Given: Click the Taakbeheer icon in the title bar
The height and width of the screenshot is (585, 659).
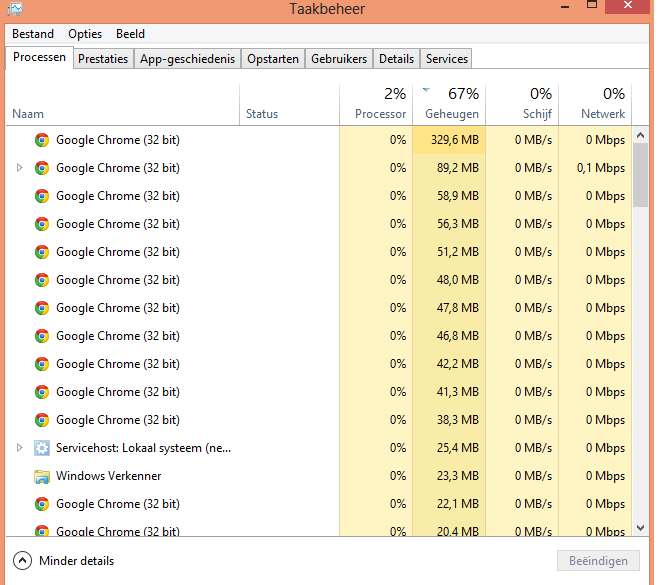Looking at the screenshot, I should pyautogui.click(x=14, y=9).
